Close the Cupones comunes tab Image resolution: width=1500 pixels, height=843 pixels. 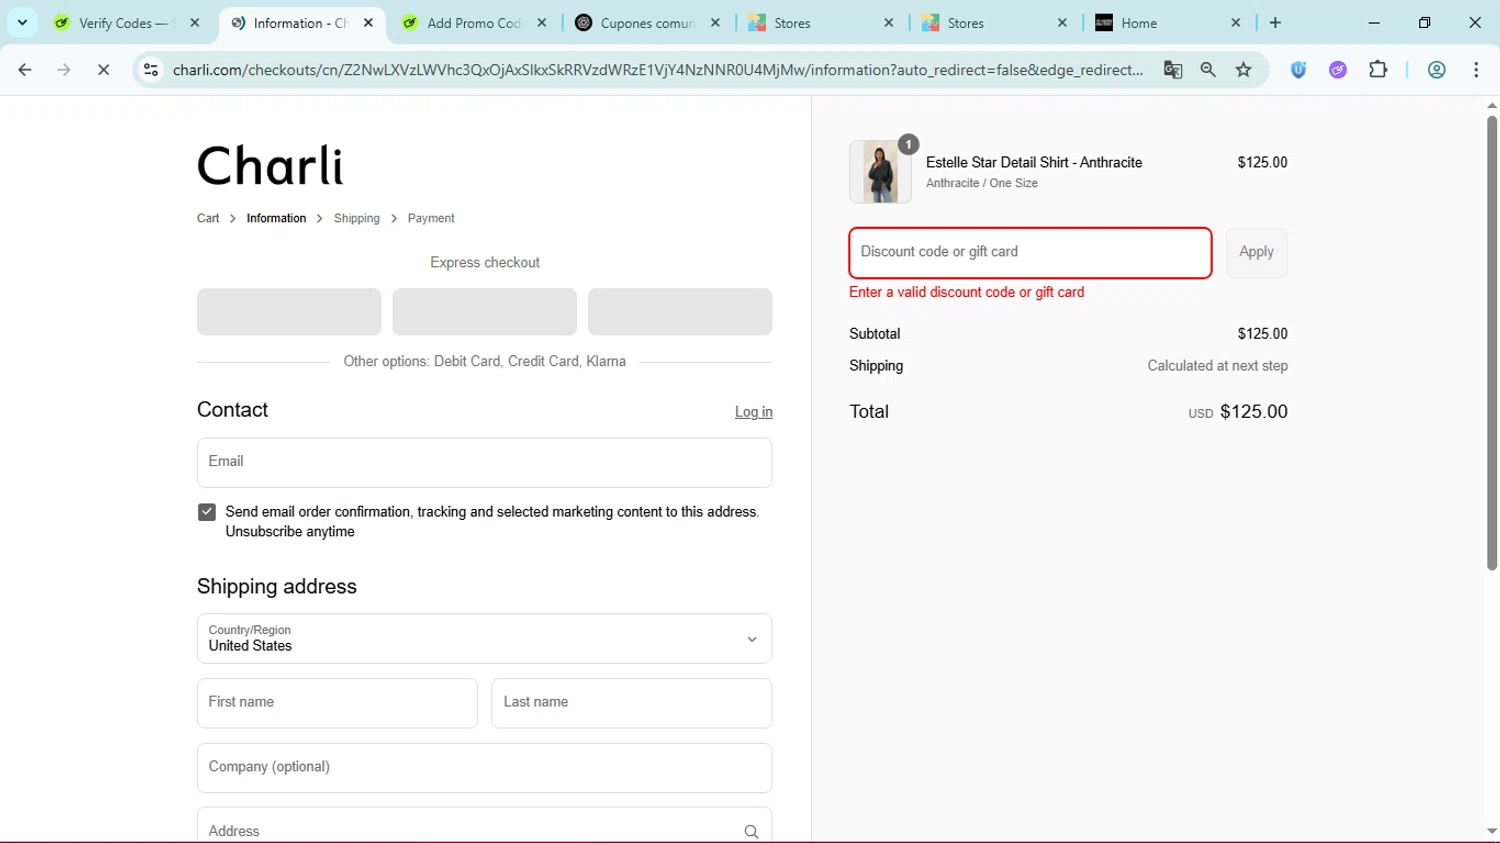coord(715,22)
